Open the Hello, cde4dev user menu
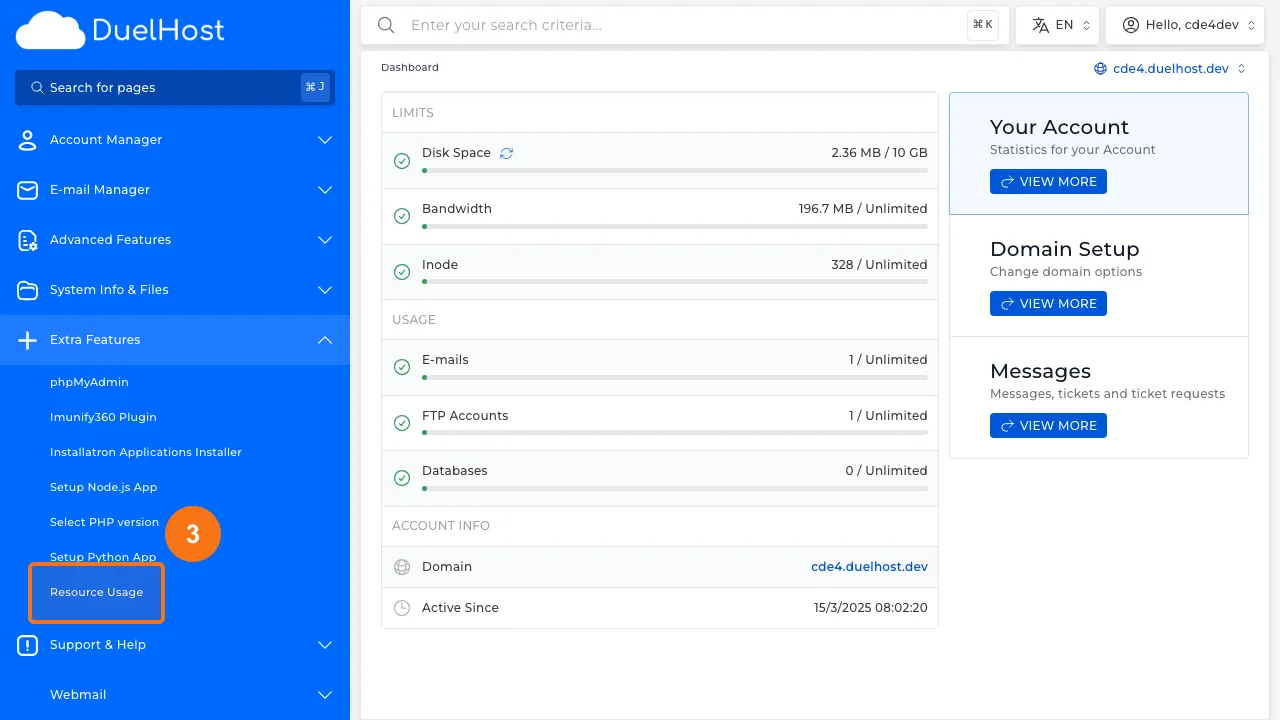 pos(1184,25)
